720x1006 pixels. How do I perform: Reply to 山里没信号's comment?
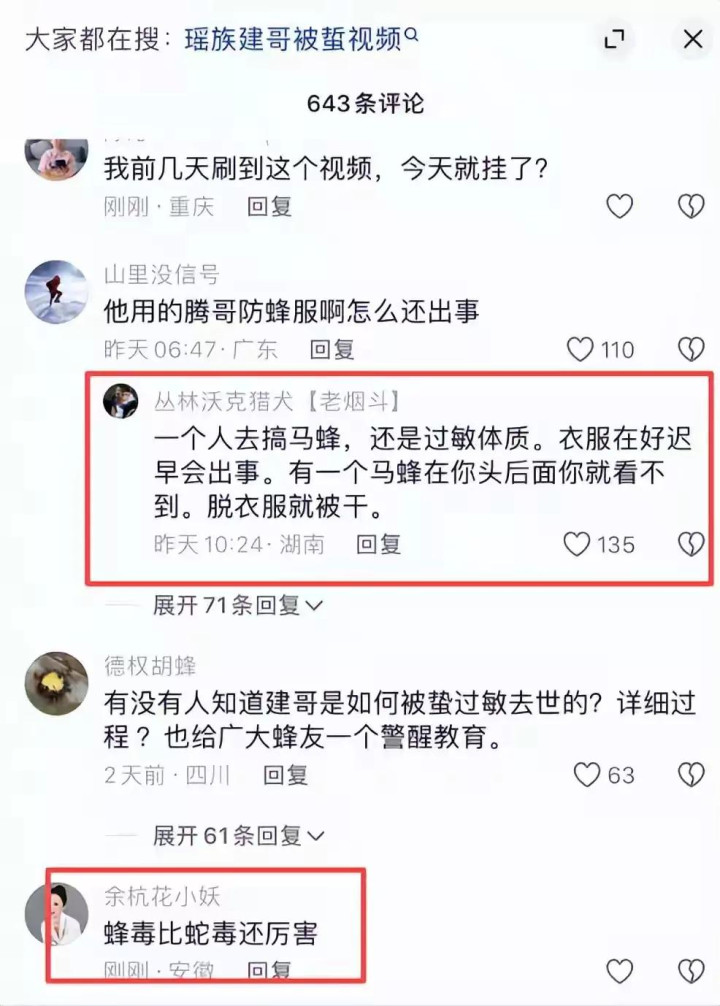click(332, 350)
